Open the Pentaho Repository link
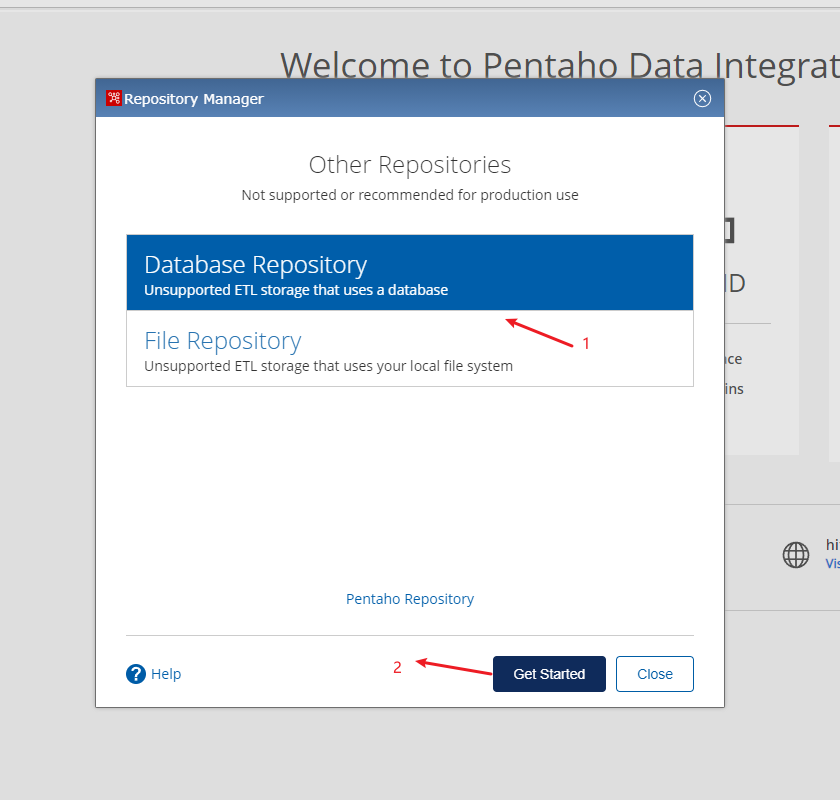Screen dimensions: 840x800 (410, 599)
